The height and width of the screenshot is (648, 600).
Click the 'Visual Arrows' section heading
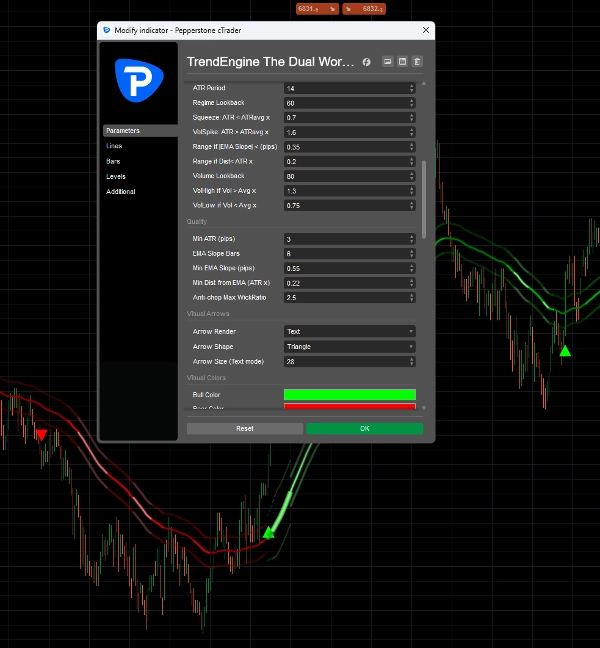(x=208, y=314)
